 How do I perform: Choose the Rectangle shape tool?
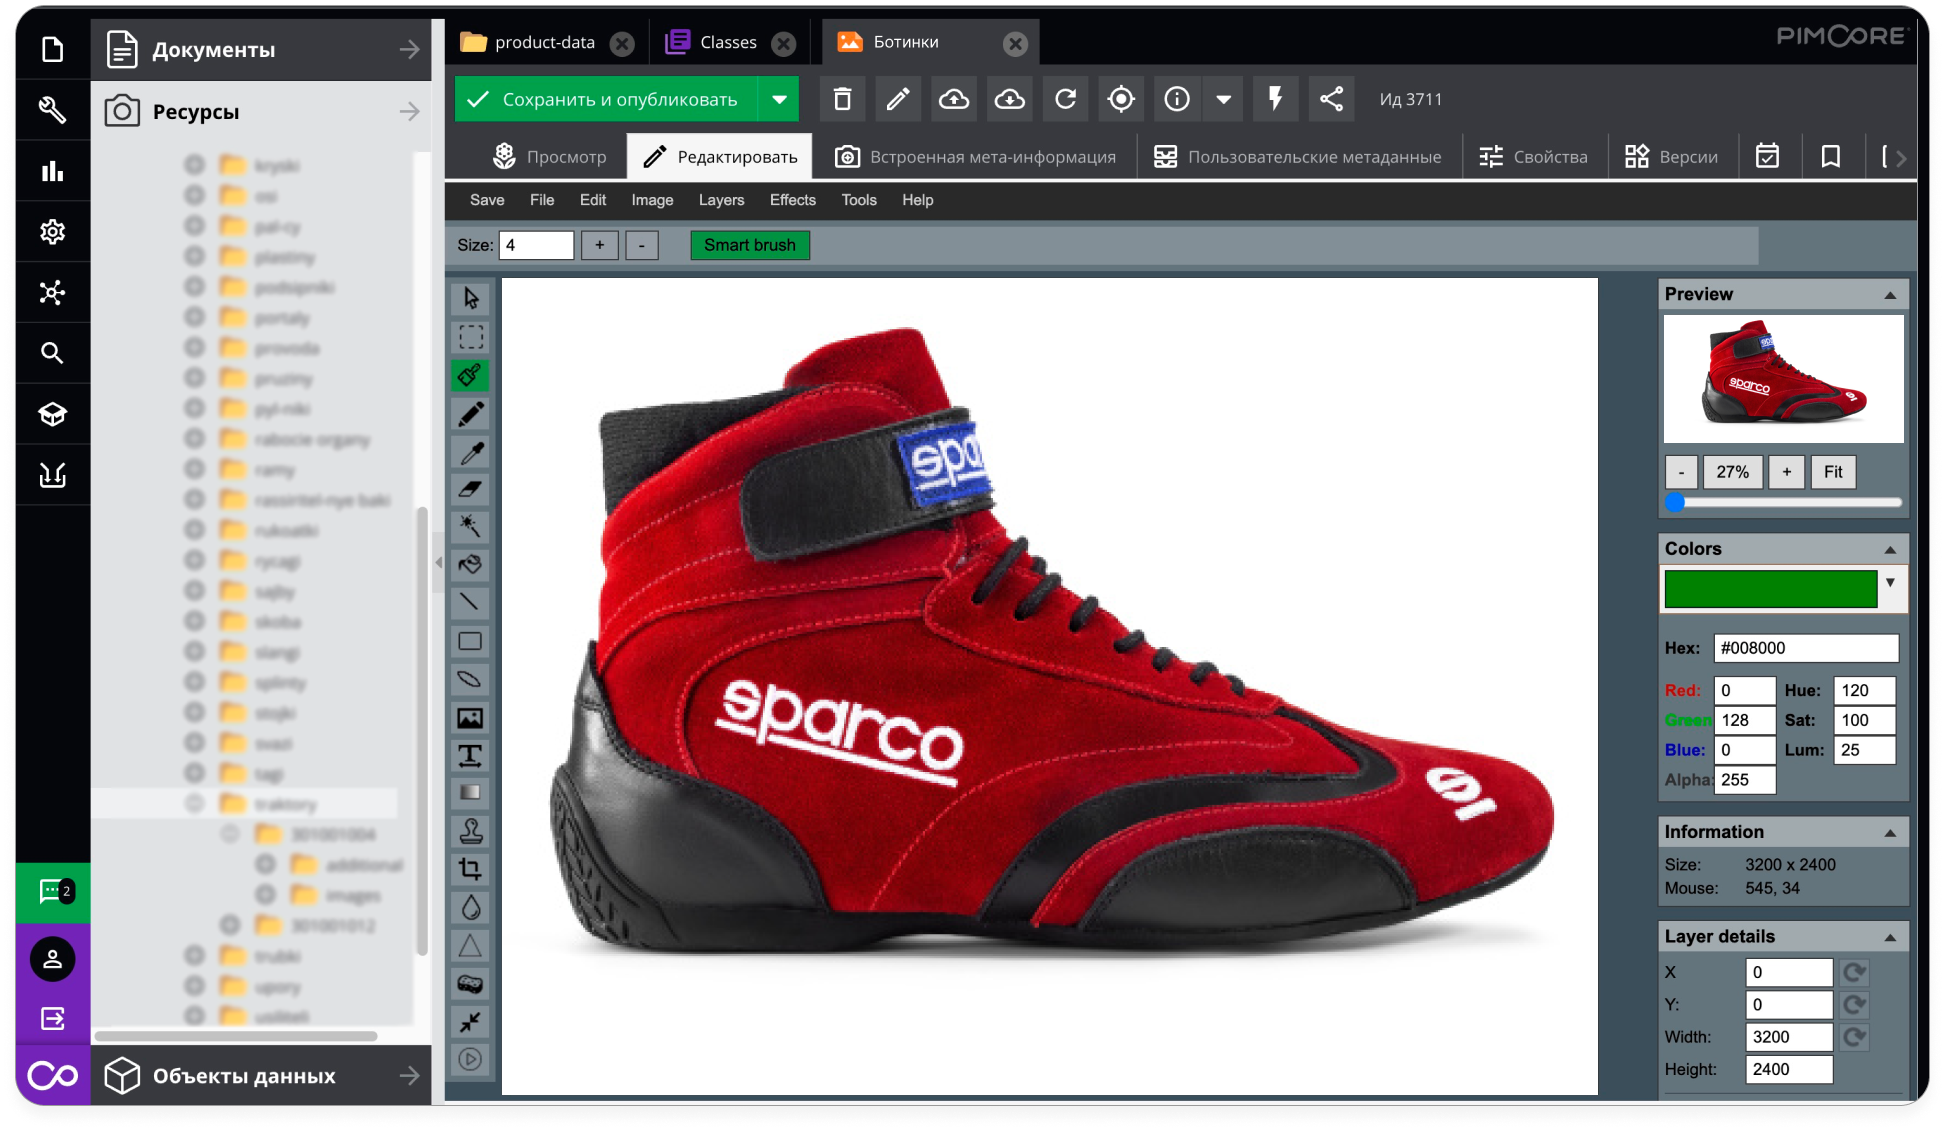(x=471, y=641)
